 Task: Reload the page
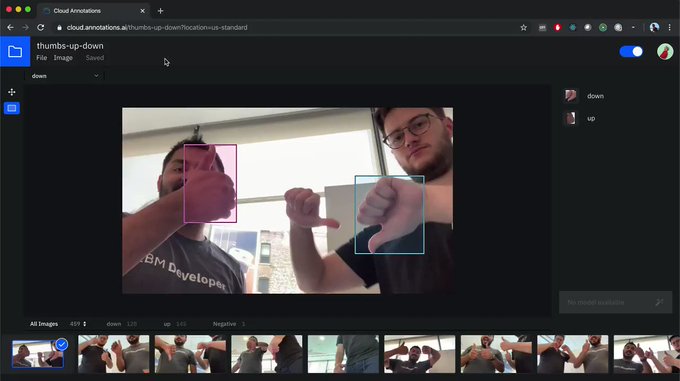coord(40,27)
